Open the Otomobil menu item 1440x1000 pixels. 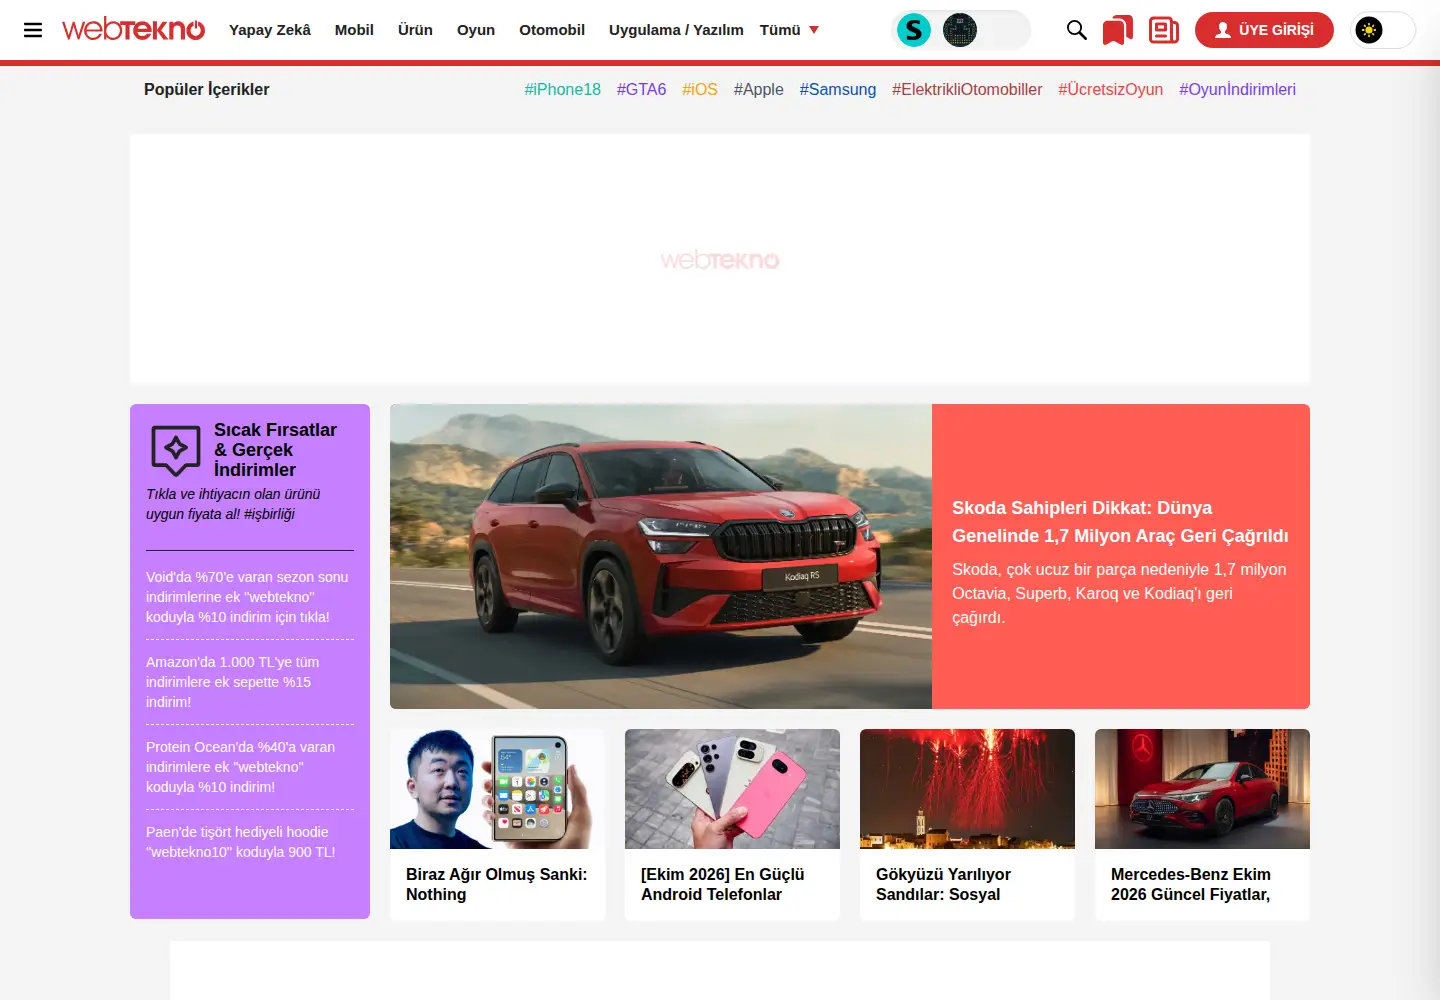coord(552,30)
